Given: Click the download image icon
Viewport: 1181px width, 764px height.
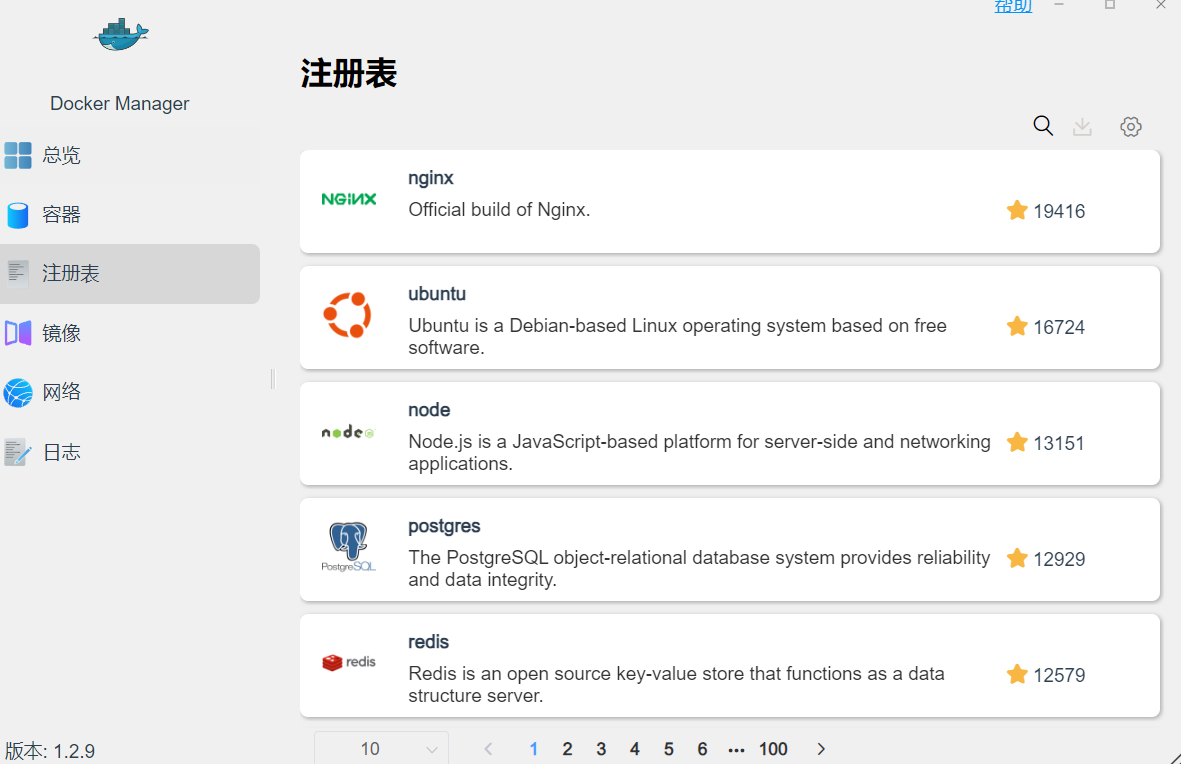Looking at the screenshot, I should (x=1082, y=127).
